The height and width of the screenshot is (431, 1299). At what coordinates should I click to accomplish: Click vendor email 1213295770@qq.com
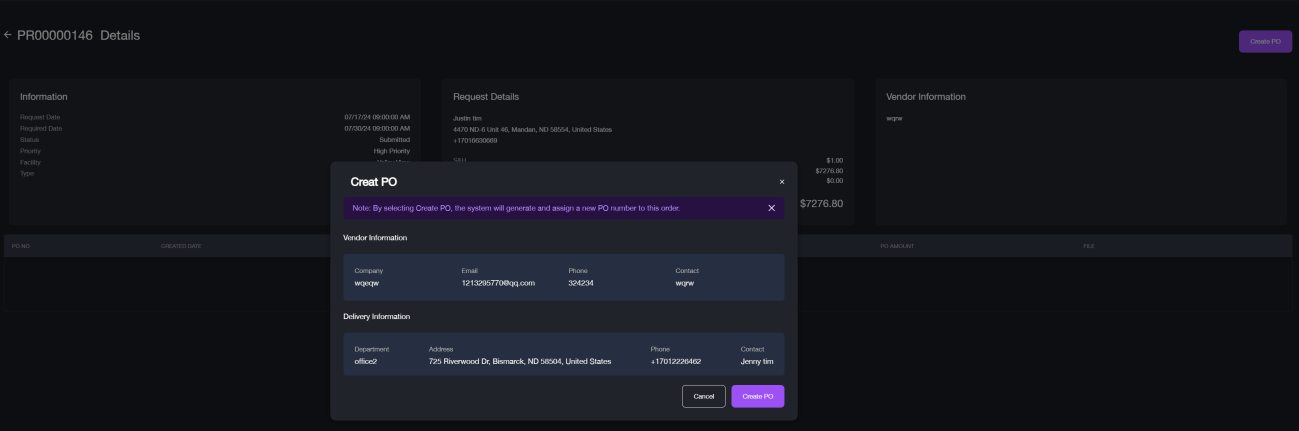click(498, 283)
